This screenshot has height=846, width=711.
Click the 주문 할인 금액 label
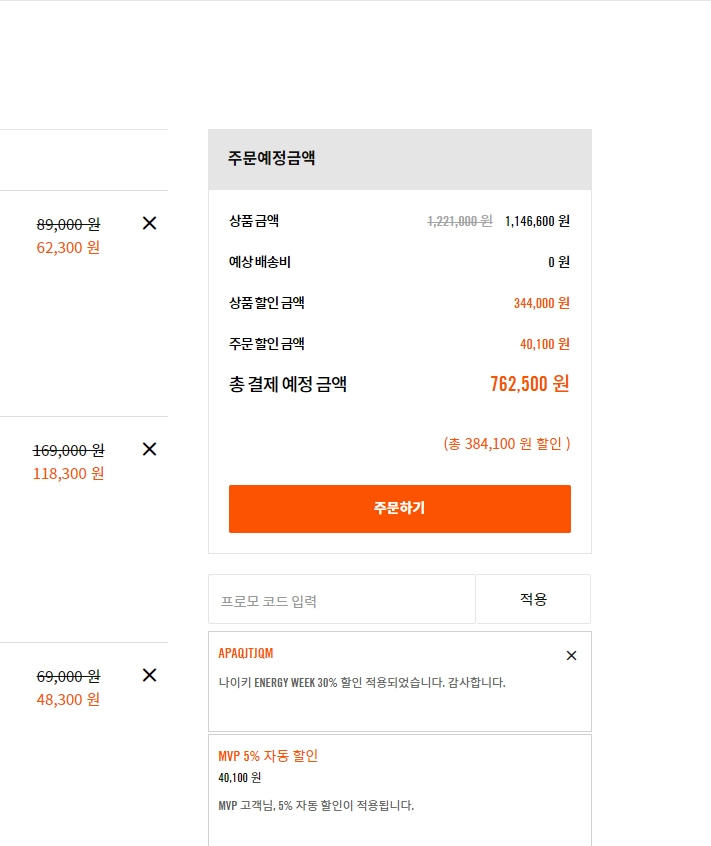(x=266, y=344)
